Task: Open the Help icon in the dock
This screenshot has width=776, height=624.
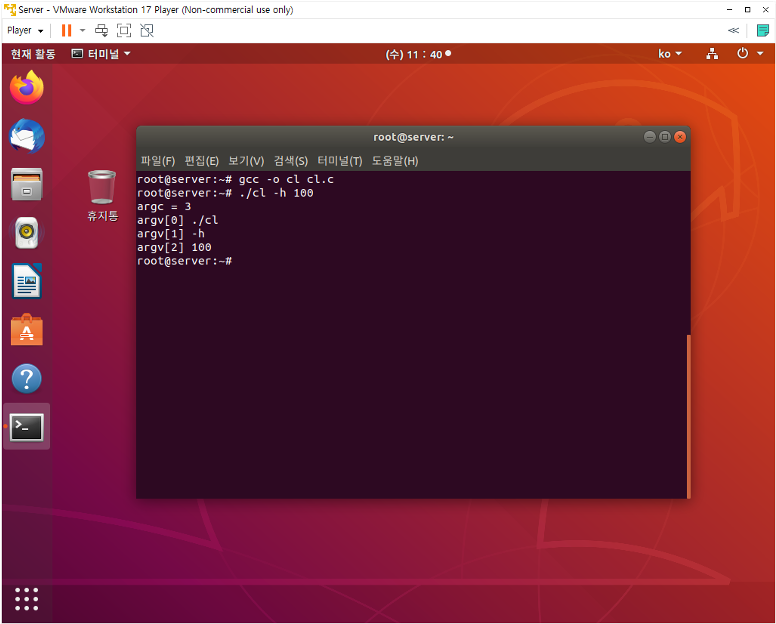Action: 27,379
